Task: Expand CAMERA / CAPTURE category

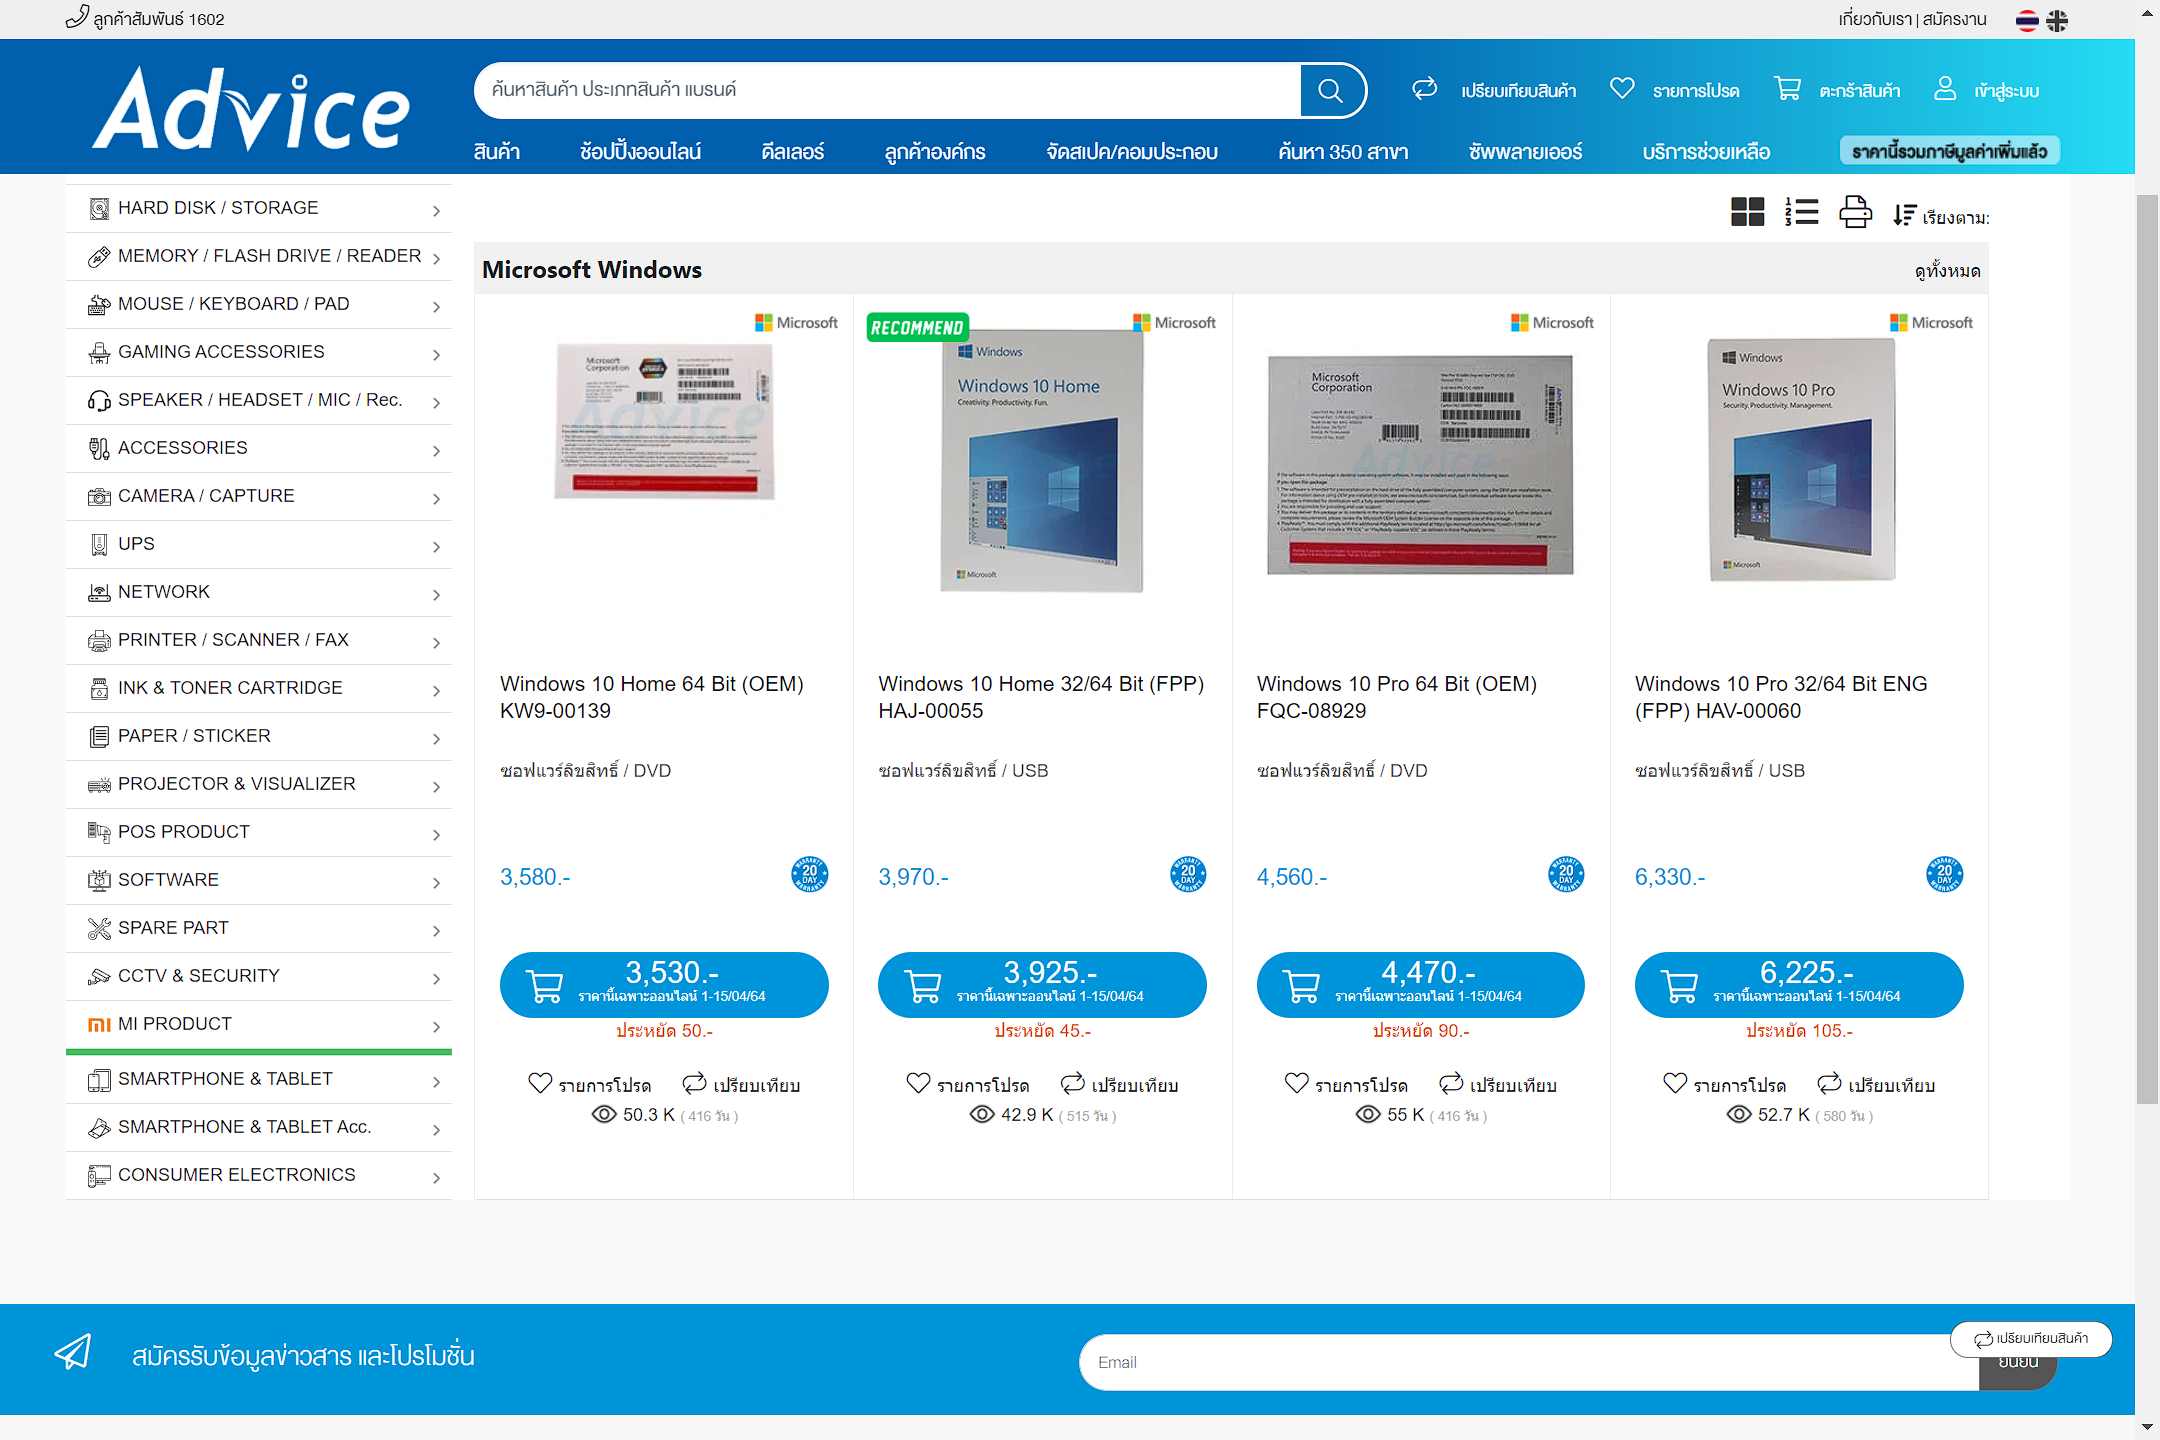Action: click(x=258, y=496)
